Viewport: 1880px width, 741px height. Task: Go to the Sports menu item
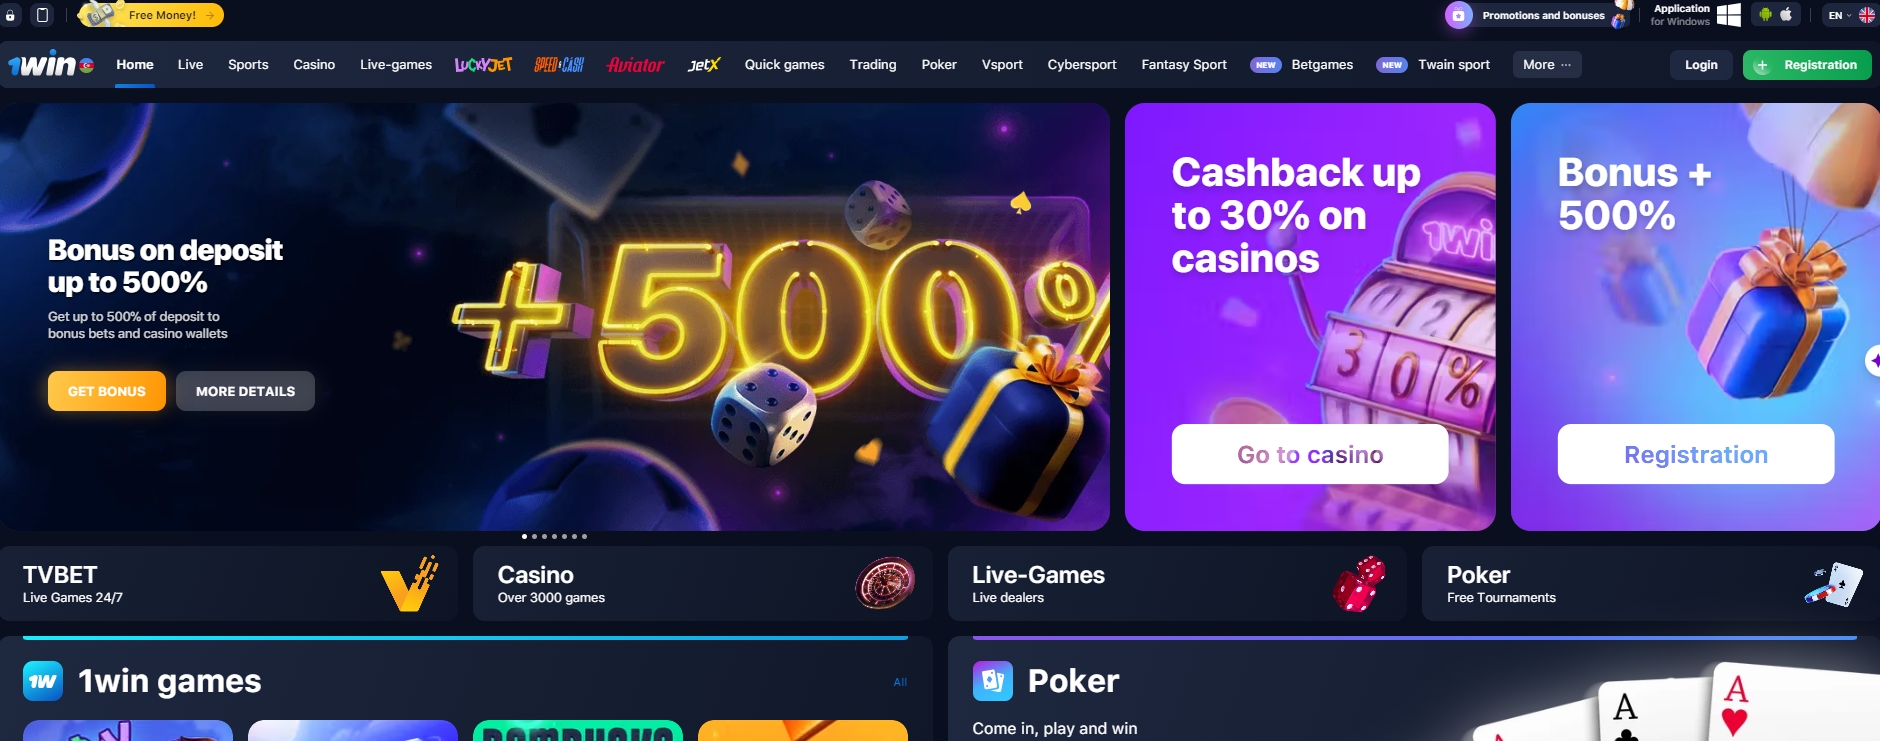[248, 65]
